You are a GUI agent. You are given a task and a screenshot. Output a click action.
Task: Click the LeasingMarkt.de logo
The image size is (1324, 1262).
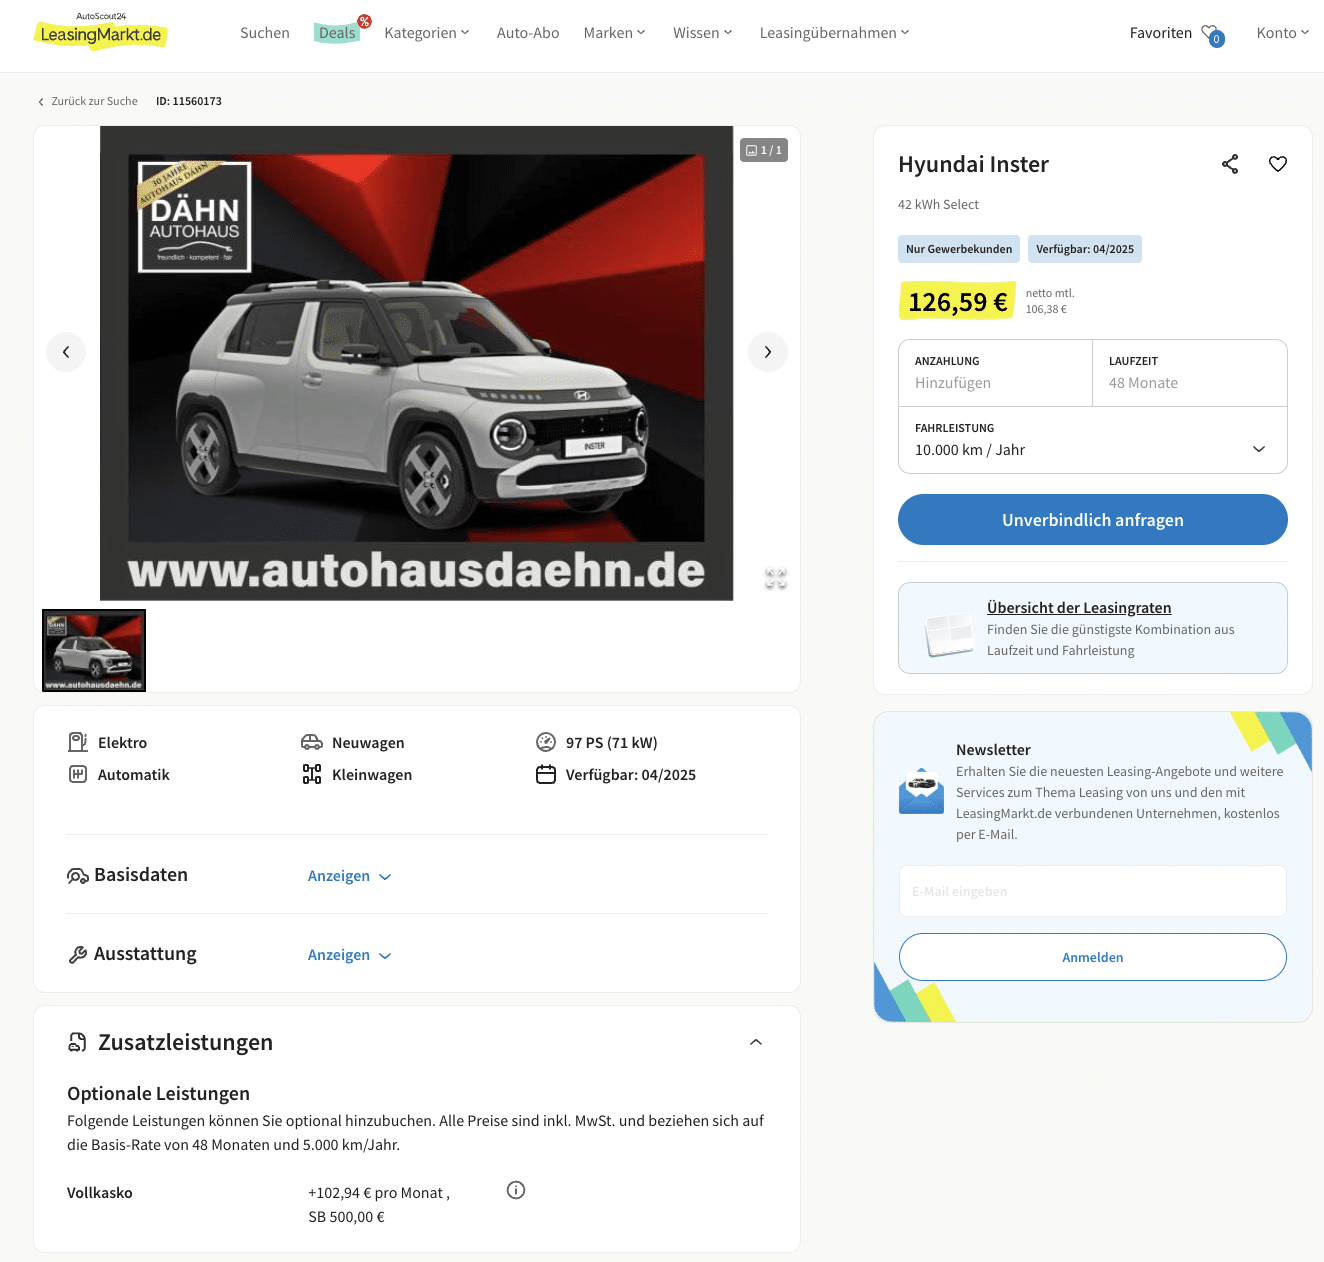[100, 33]
